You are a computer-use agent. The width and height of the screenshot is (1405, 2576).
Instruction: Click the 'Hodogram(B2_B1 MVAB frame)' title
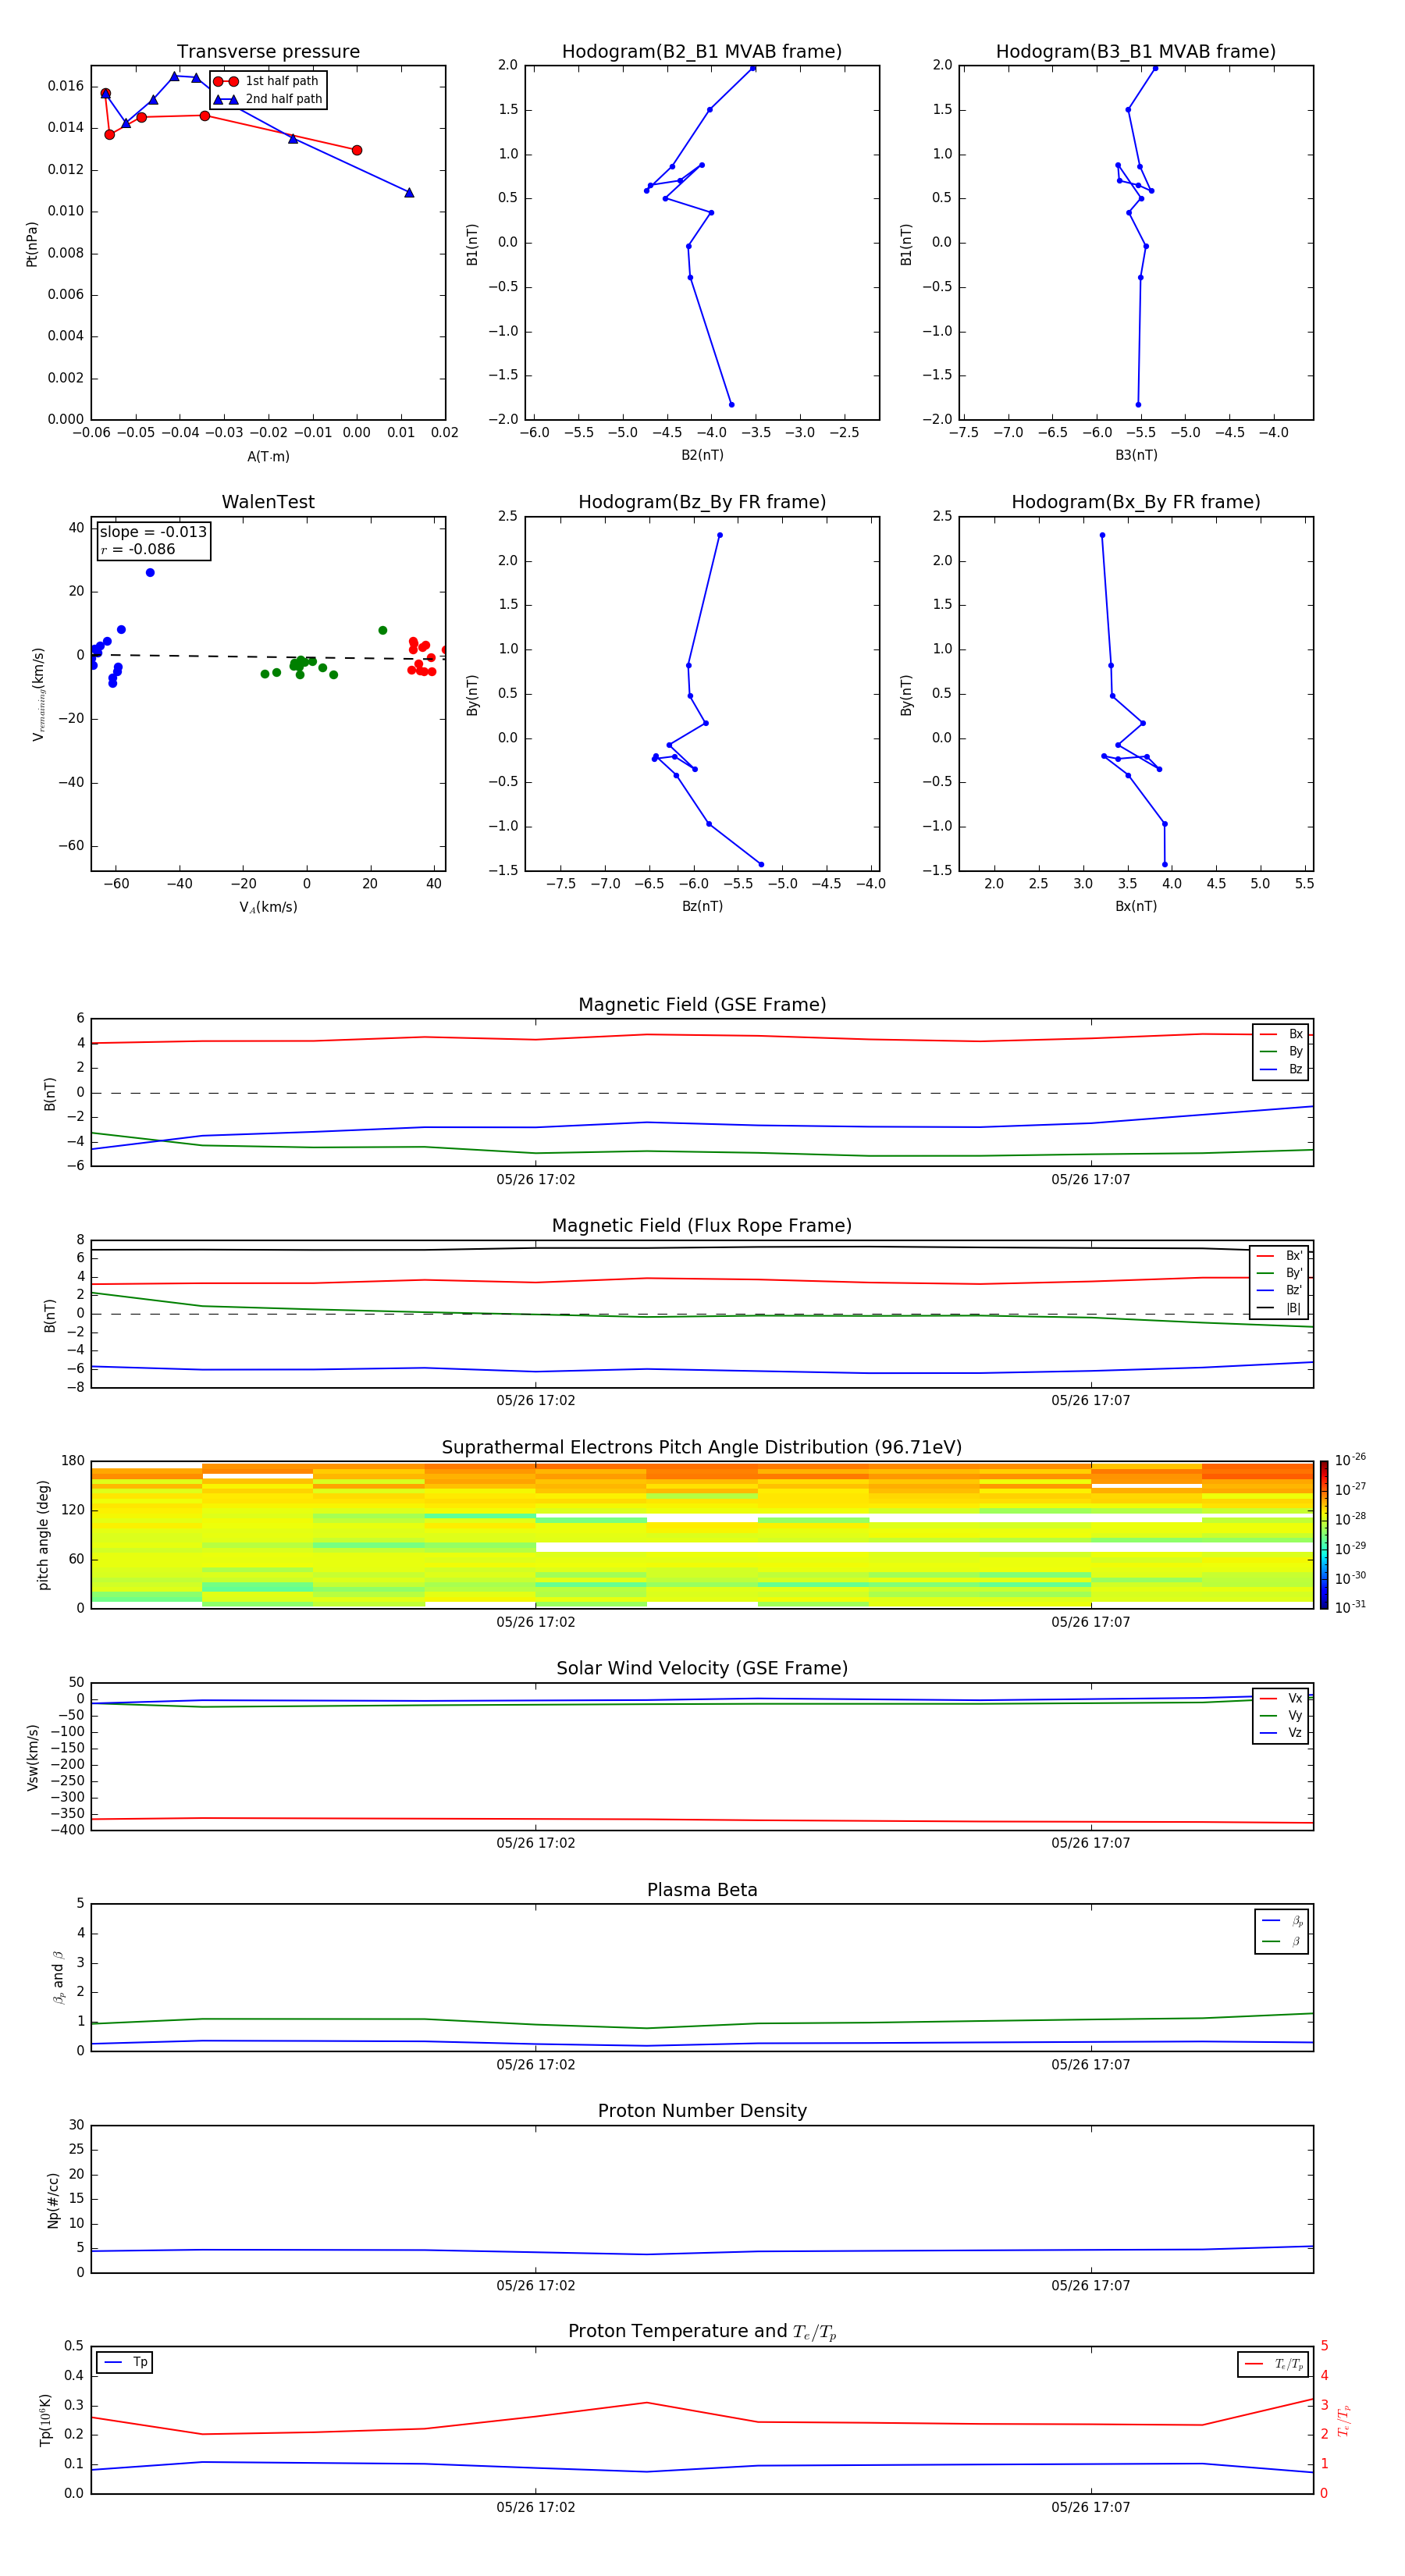pyautogui.click(x=702, y=52)
